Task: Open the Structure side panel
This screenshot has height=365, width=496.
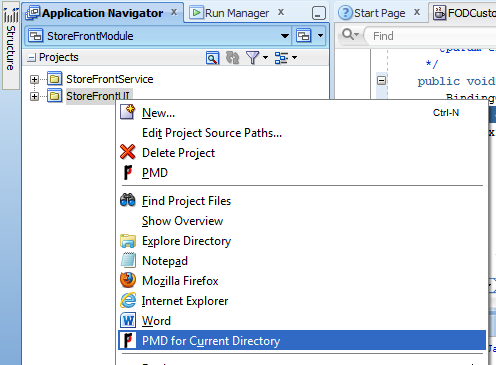Action: (x=11, y=47)
